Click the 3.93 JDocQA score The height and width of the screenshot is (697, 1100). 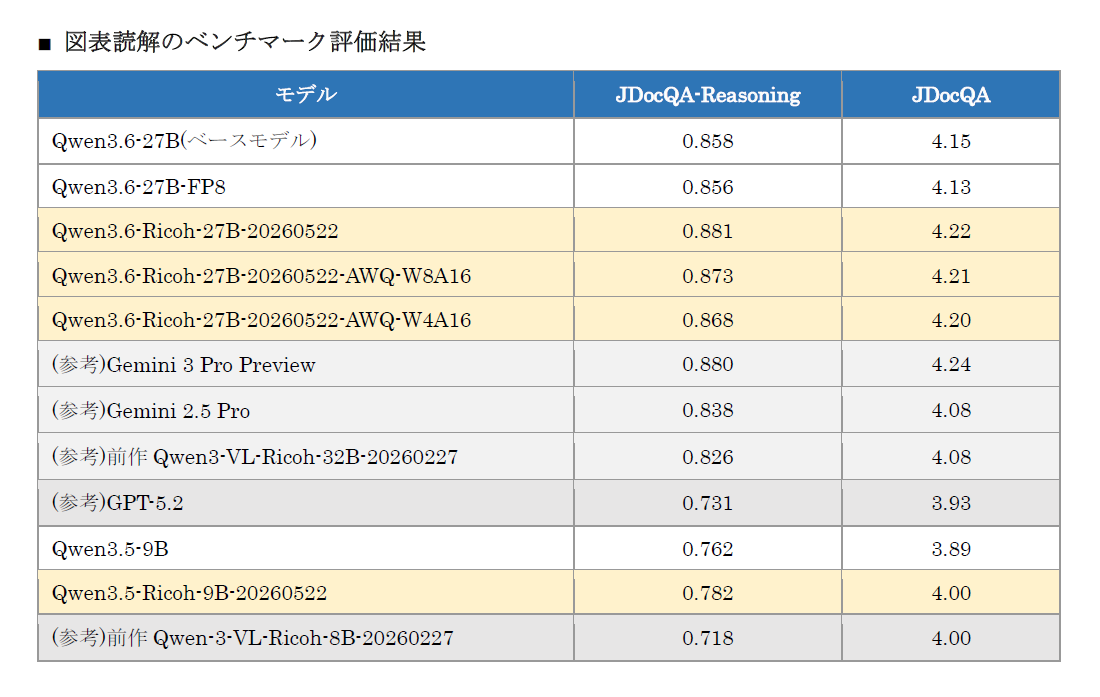pos(951,503)
